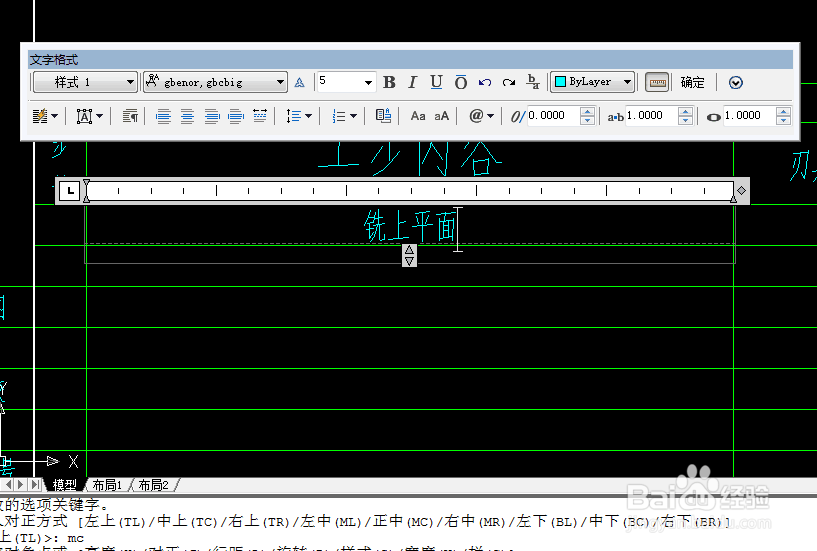Center paragraph text

[x=187, y=116]
